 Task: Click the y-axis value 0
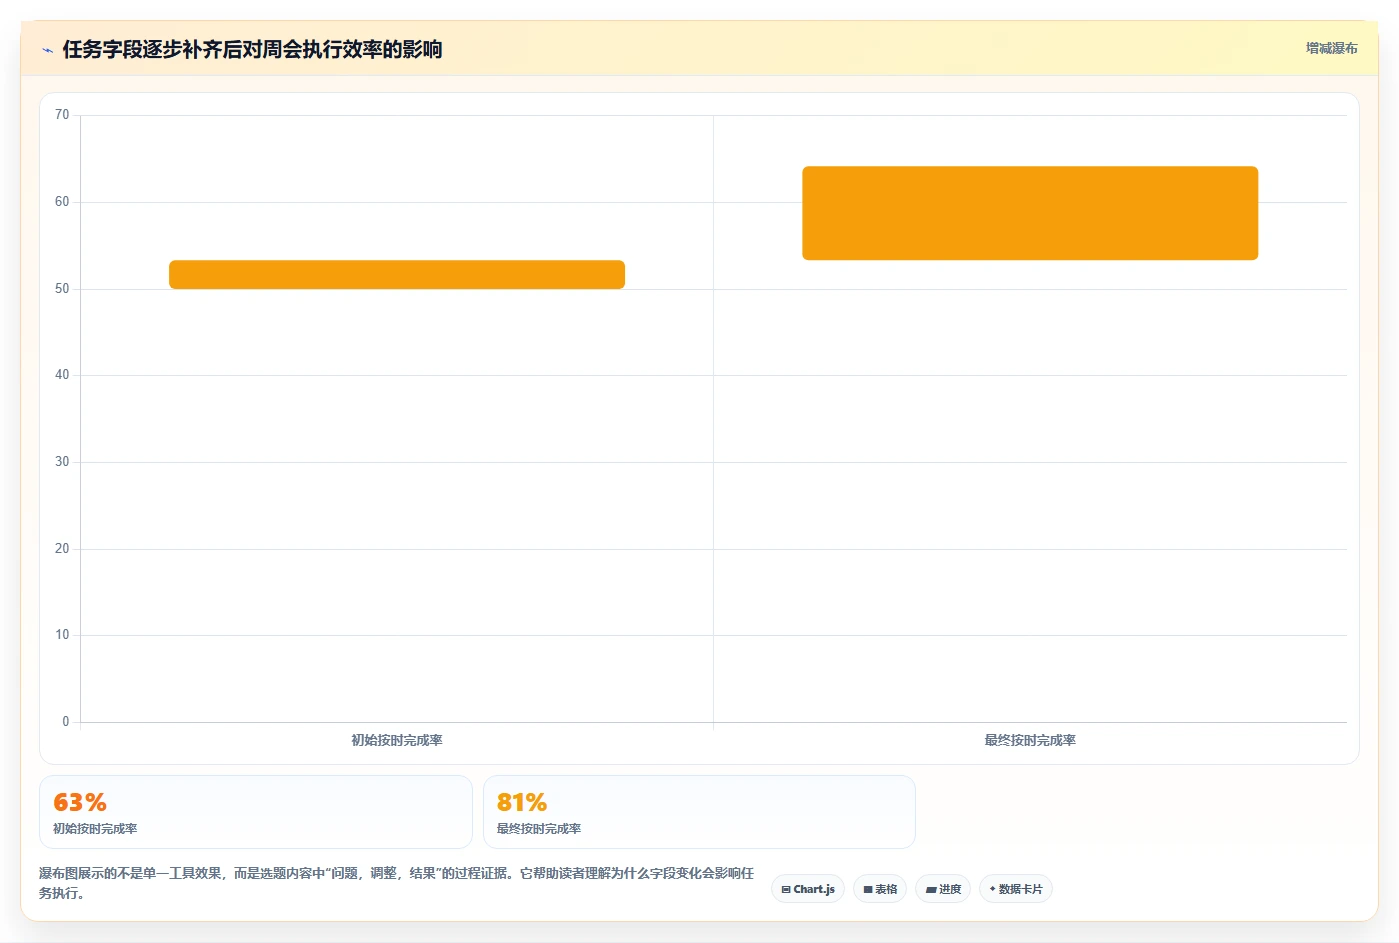coord(66,722)
